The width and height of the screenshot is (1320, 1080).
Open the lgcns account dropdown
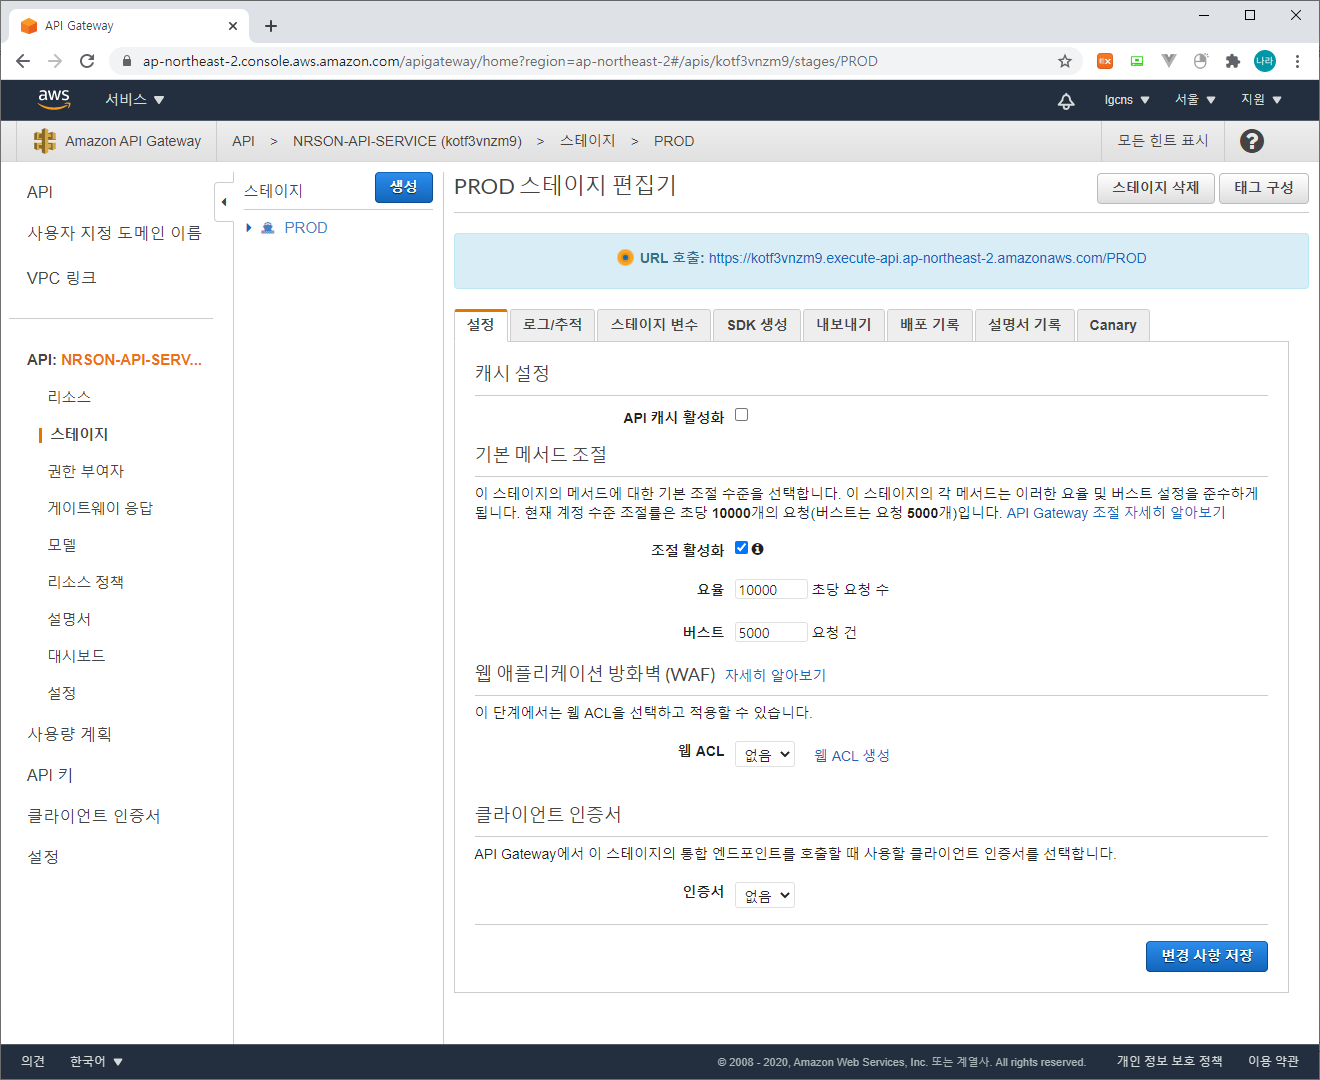pyautogui.click(x=1127, y=100)
